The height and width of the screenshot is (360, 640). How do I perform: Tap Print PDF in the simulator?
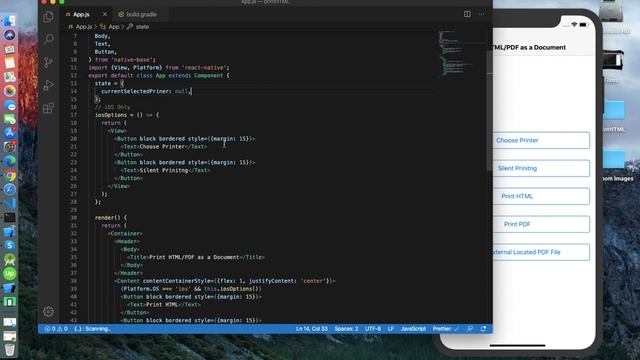point(541,224)
